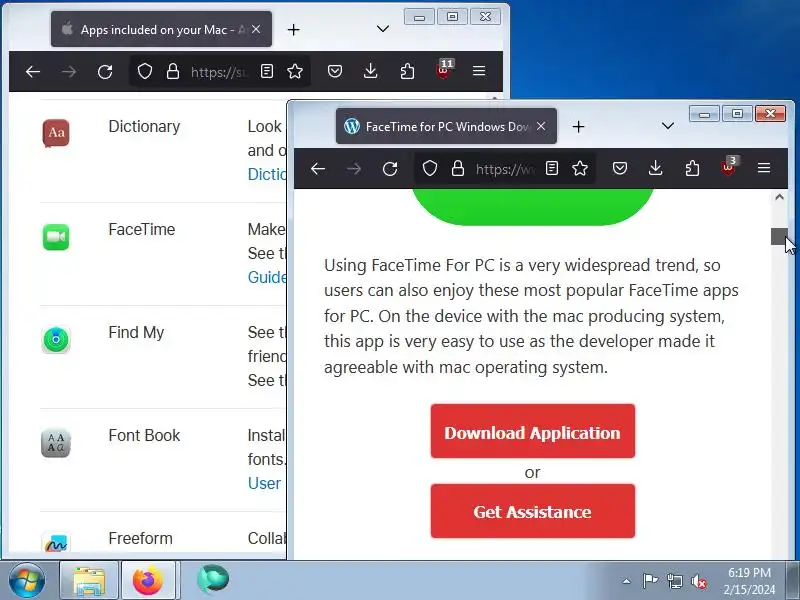Add new tab in FaceTime for PC window
This screenshot has height=600, width=800.
[578, 127]
